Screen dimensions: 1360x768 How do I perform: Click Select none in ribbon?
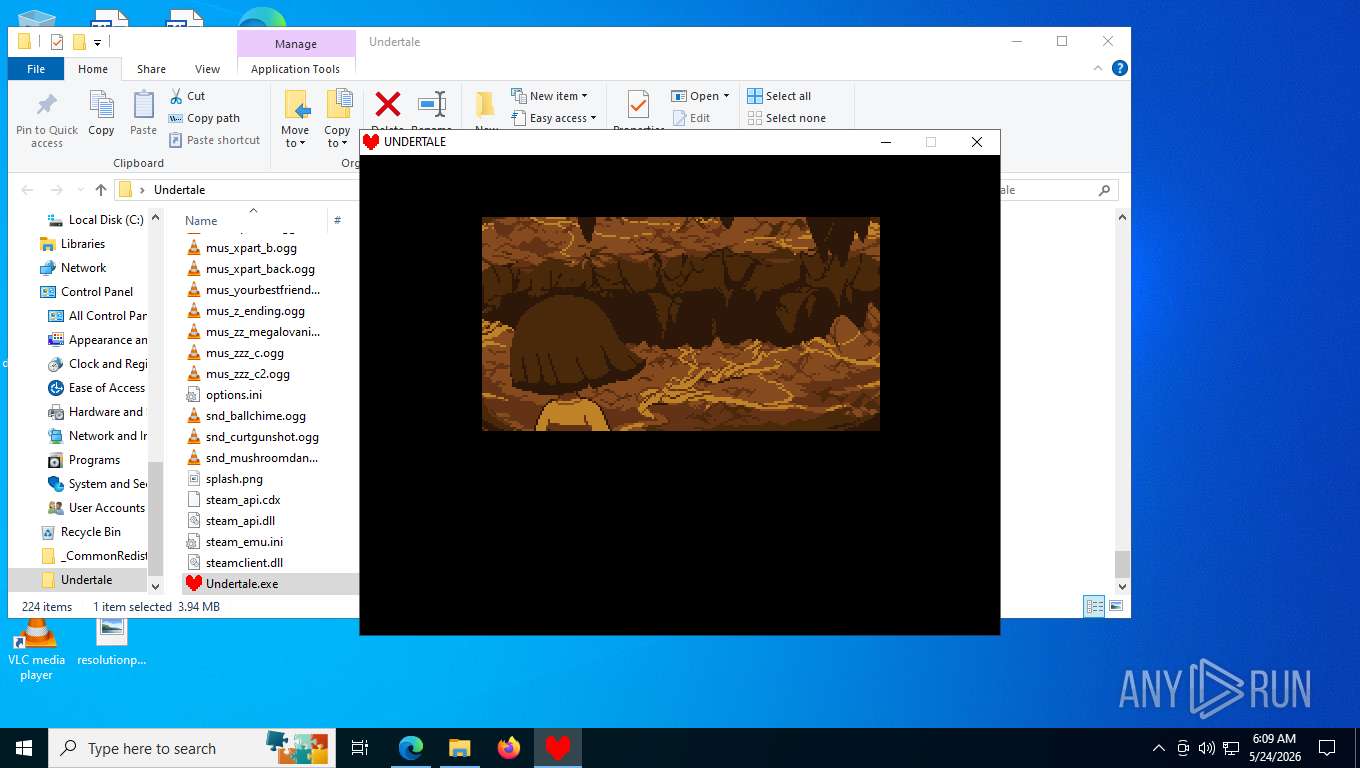[x=786, y=118]
